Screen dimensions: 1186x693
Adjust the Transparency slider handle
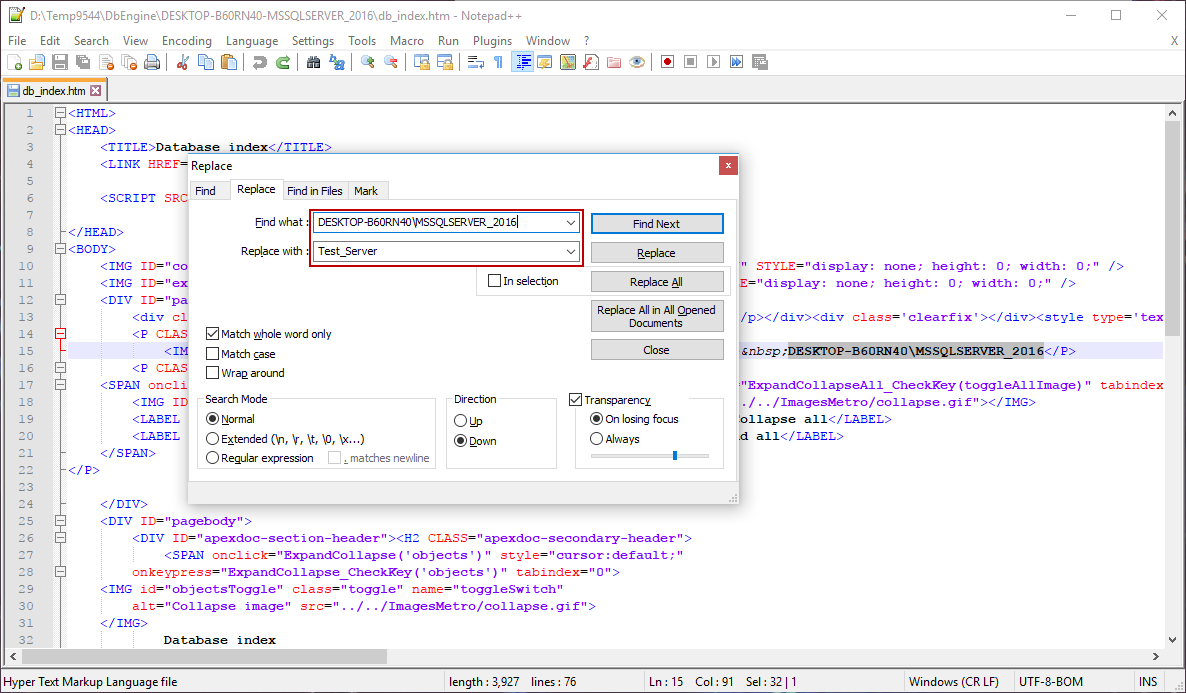coord(675,455)
